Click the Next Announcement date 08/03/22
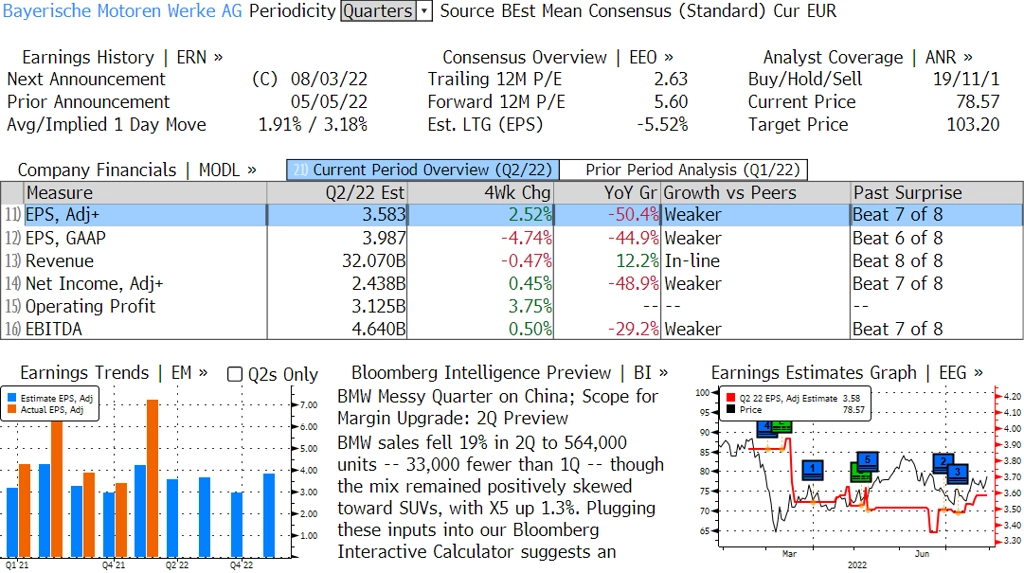 [x=329, y=79]
